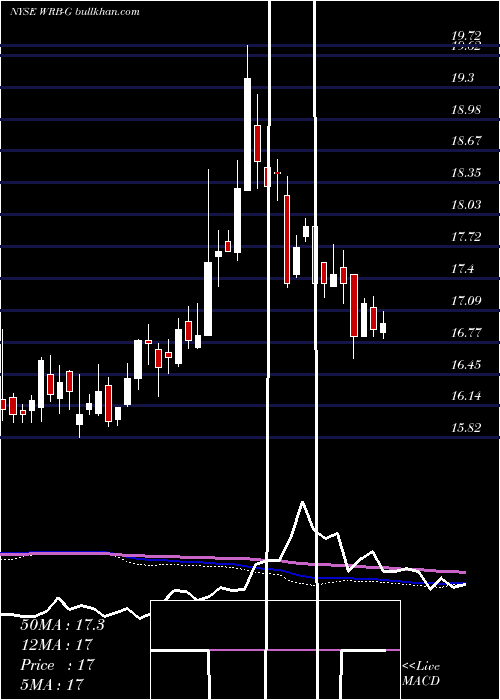Viewport: 500px width, 700px height.
Task: Click the Price : 17 readout
Action: (58, 665)
